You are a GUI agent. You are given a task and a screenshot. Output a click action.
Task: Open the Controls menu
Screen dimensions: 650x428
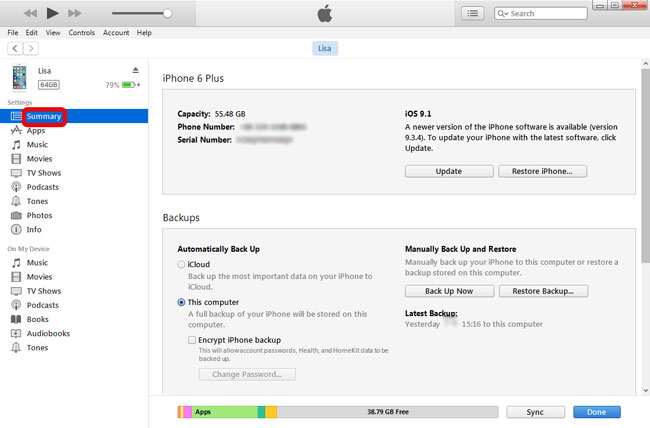coord(82,32)
